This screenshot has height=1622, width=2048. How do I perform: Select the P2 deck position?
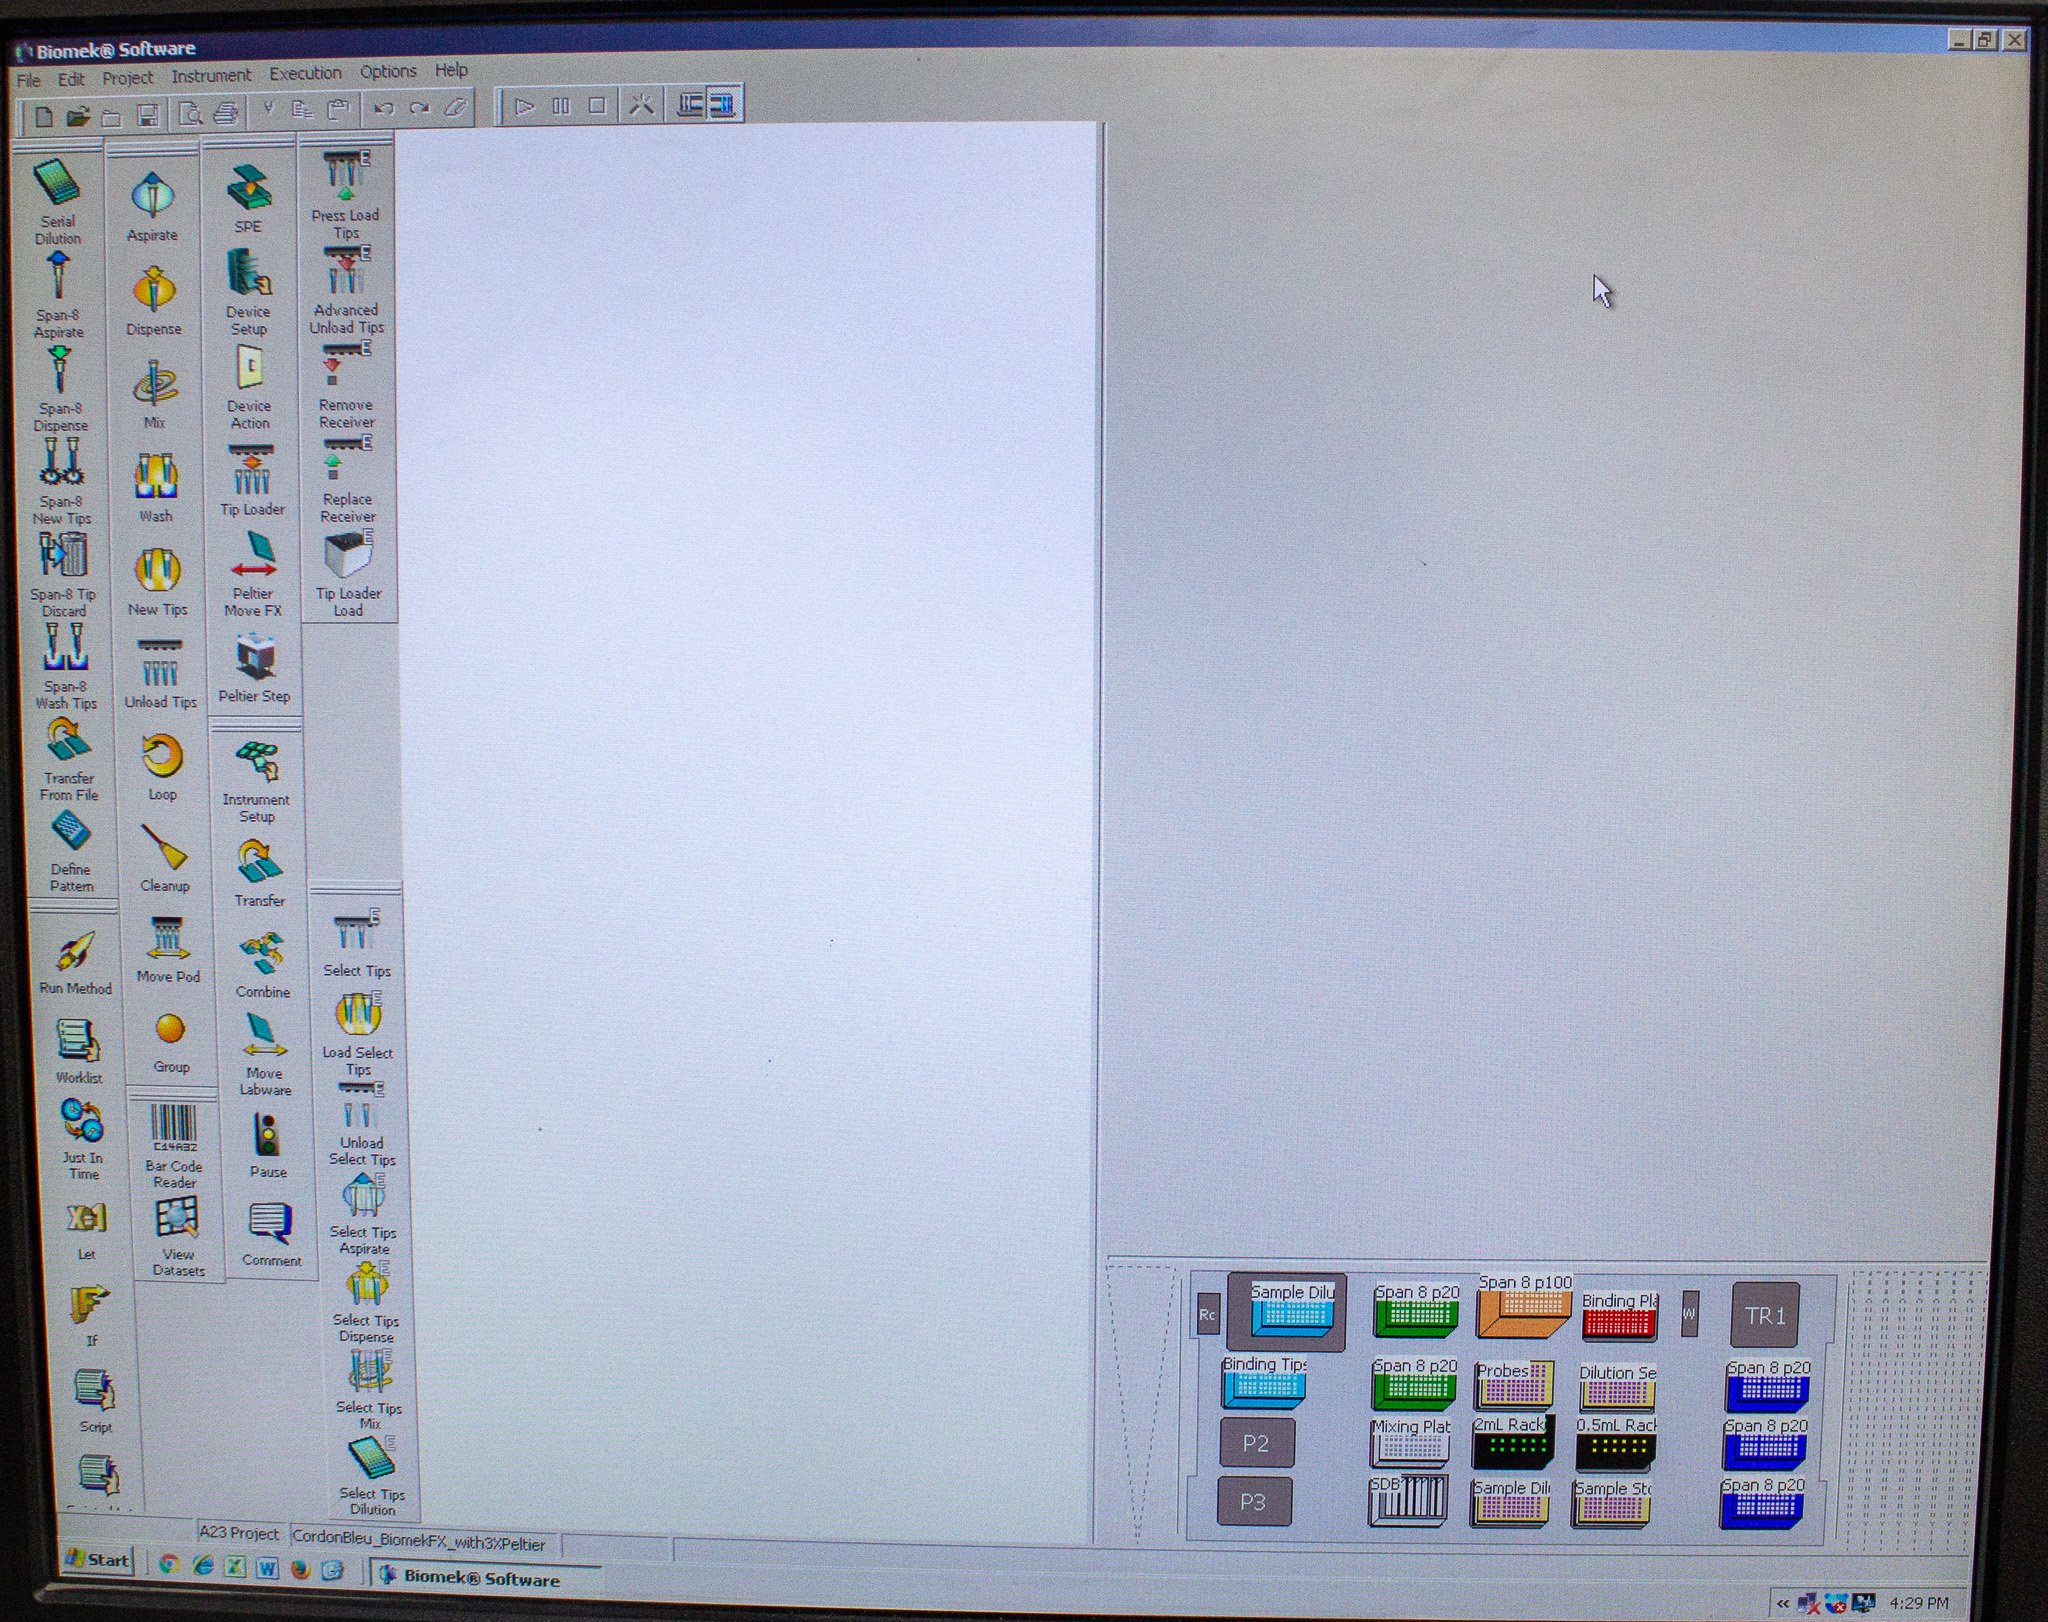pos(1255,1442)
